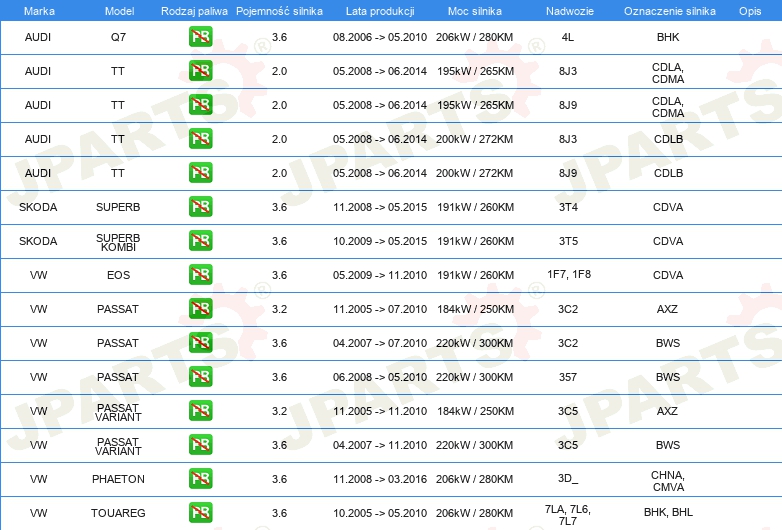Click the fuel icon for the Passat 3.2 3C2 row
This screenshot has width=782, height=530.
[x=200, y=309]
